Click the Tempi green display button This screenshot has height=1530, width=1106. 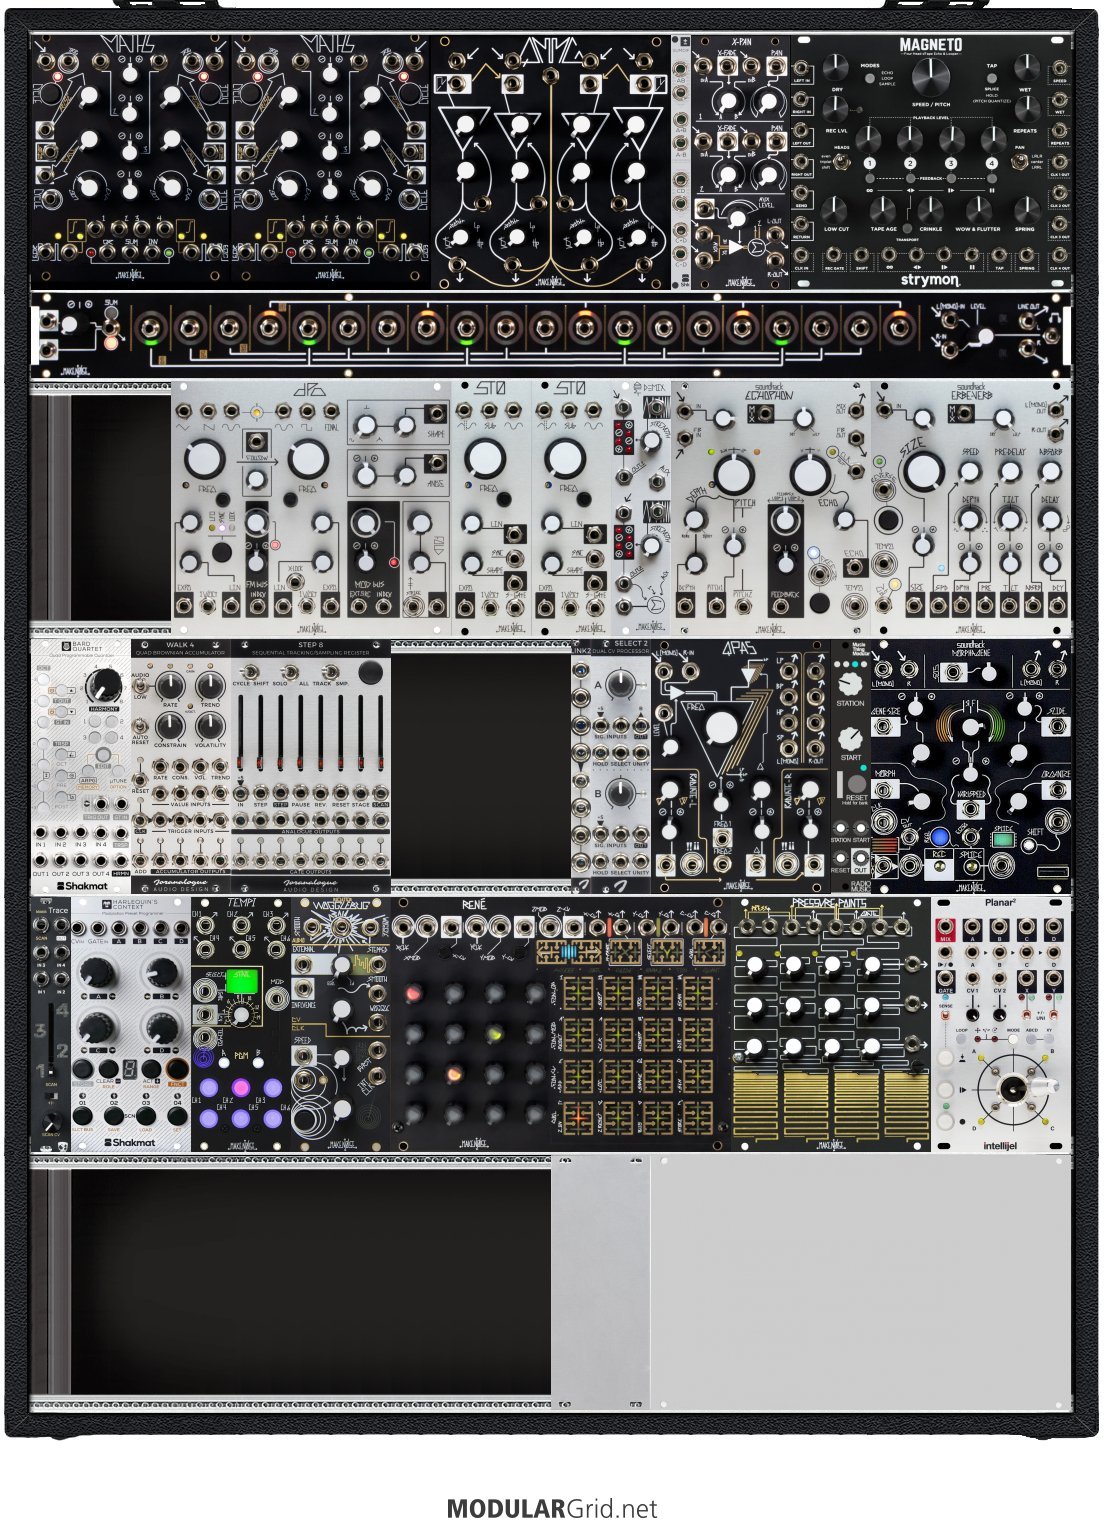241,980
